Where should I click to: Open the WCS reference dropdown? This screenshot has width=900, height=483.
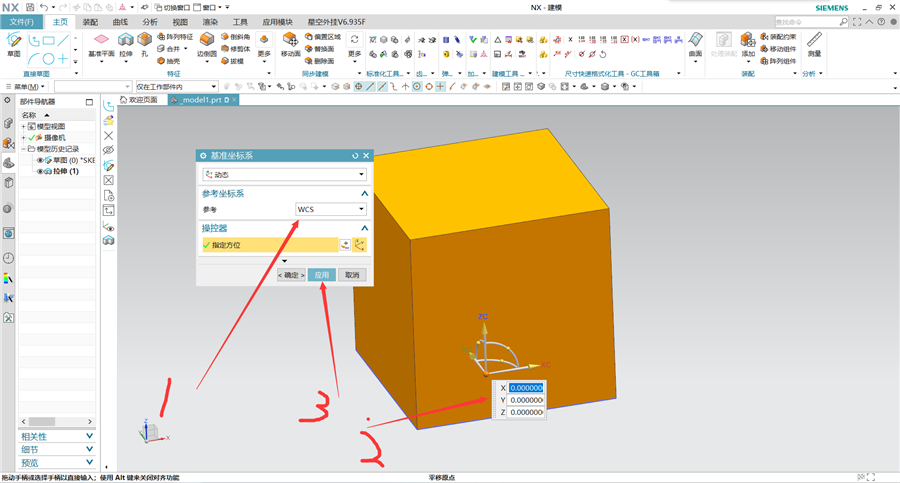[331, 209]
